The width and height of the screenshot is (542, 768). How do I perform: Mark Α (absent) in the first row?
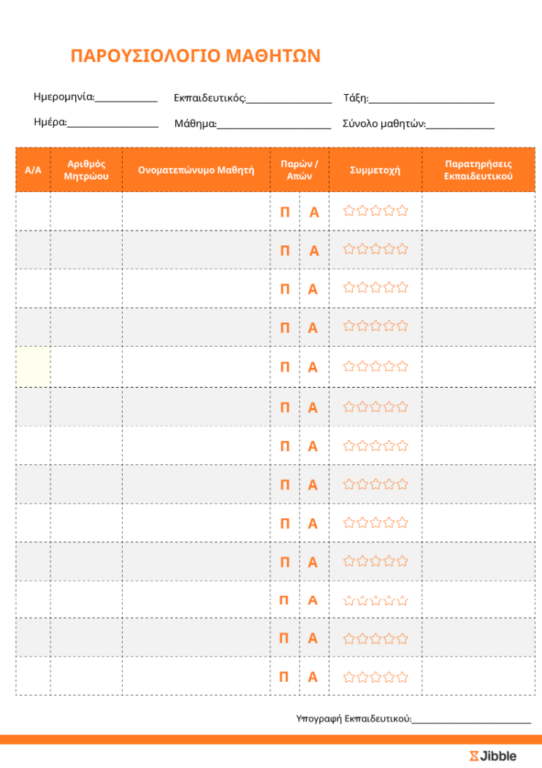pos(314,212)
